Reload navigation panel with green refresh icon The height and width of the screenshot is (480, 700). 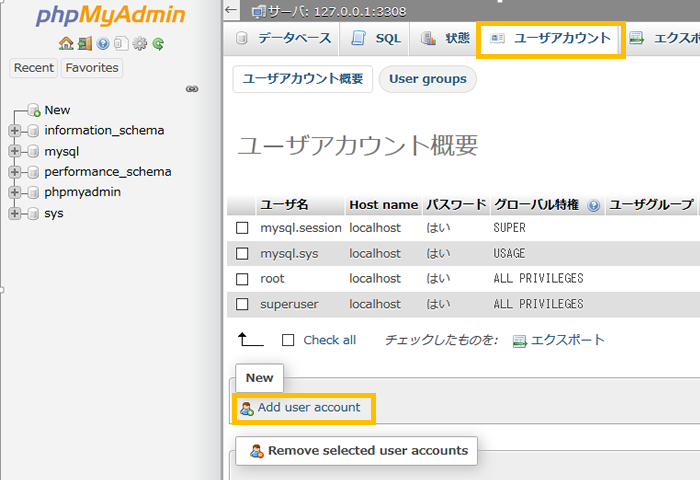pyautogui.click(x=158, y=44)
